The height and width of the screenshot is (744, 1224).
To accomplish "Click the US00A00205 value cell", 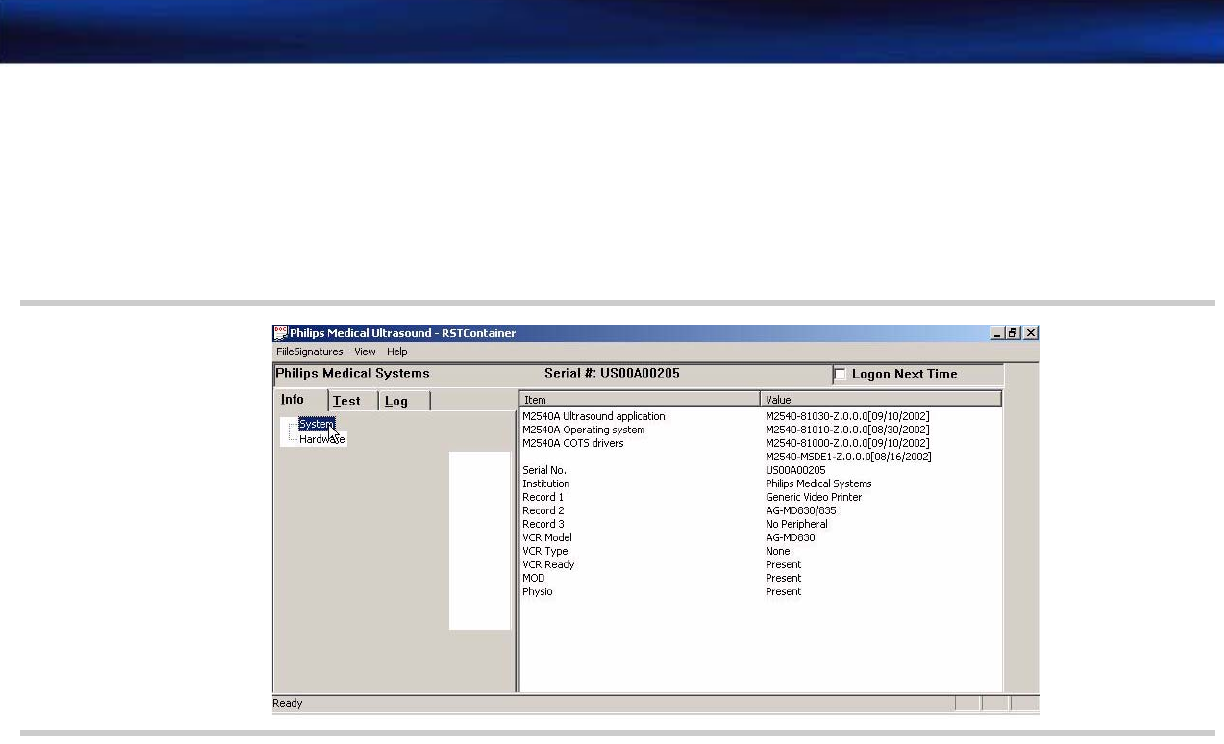I will click(796, 470).
